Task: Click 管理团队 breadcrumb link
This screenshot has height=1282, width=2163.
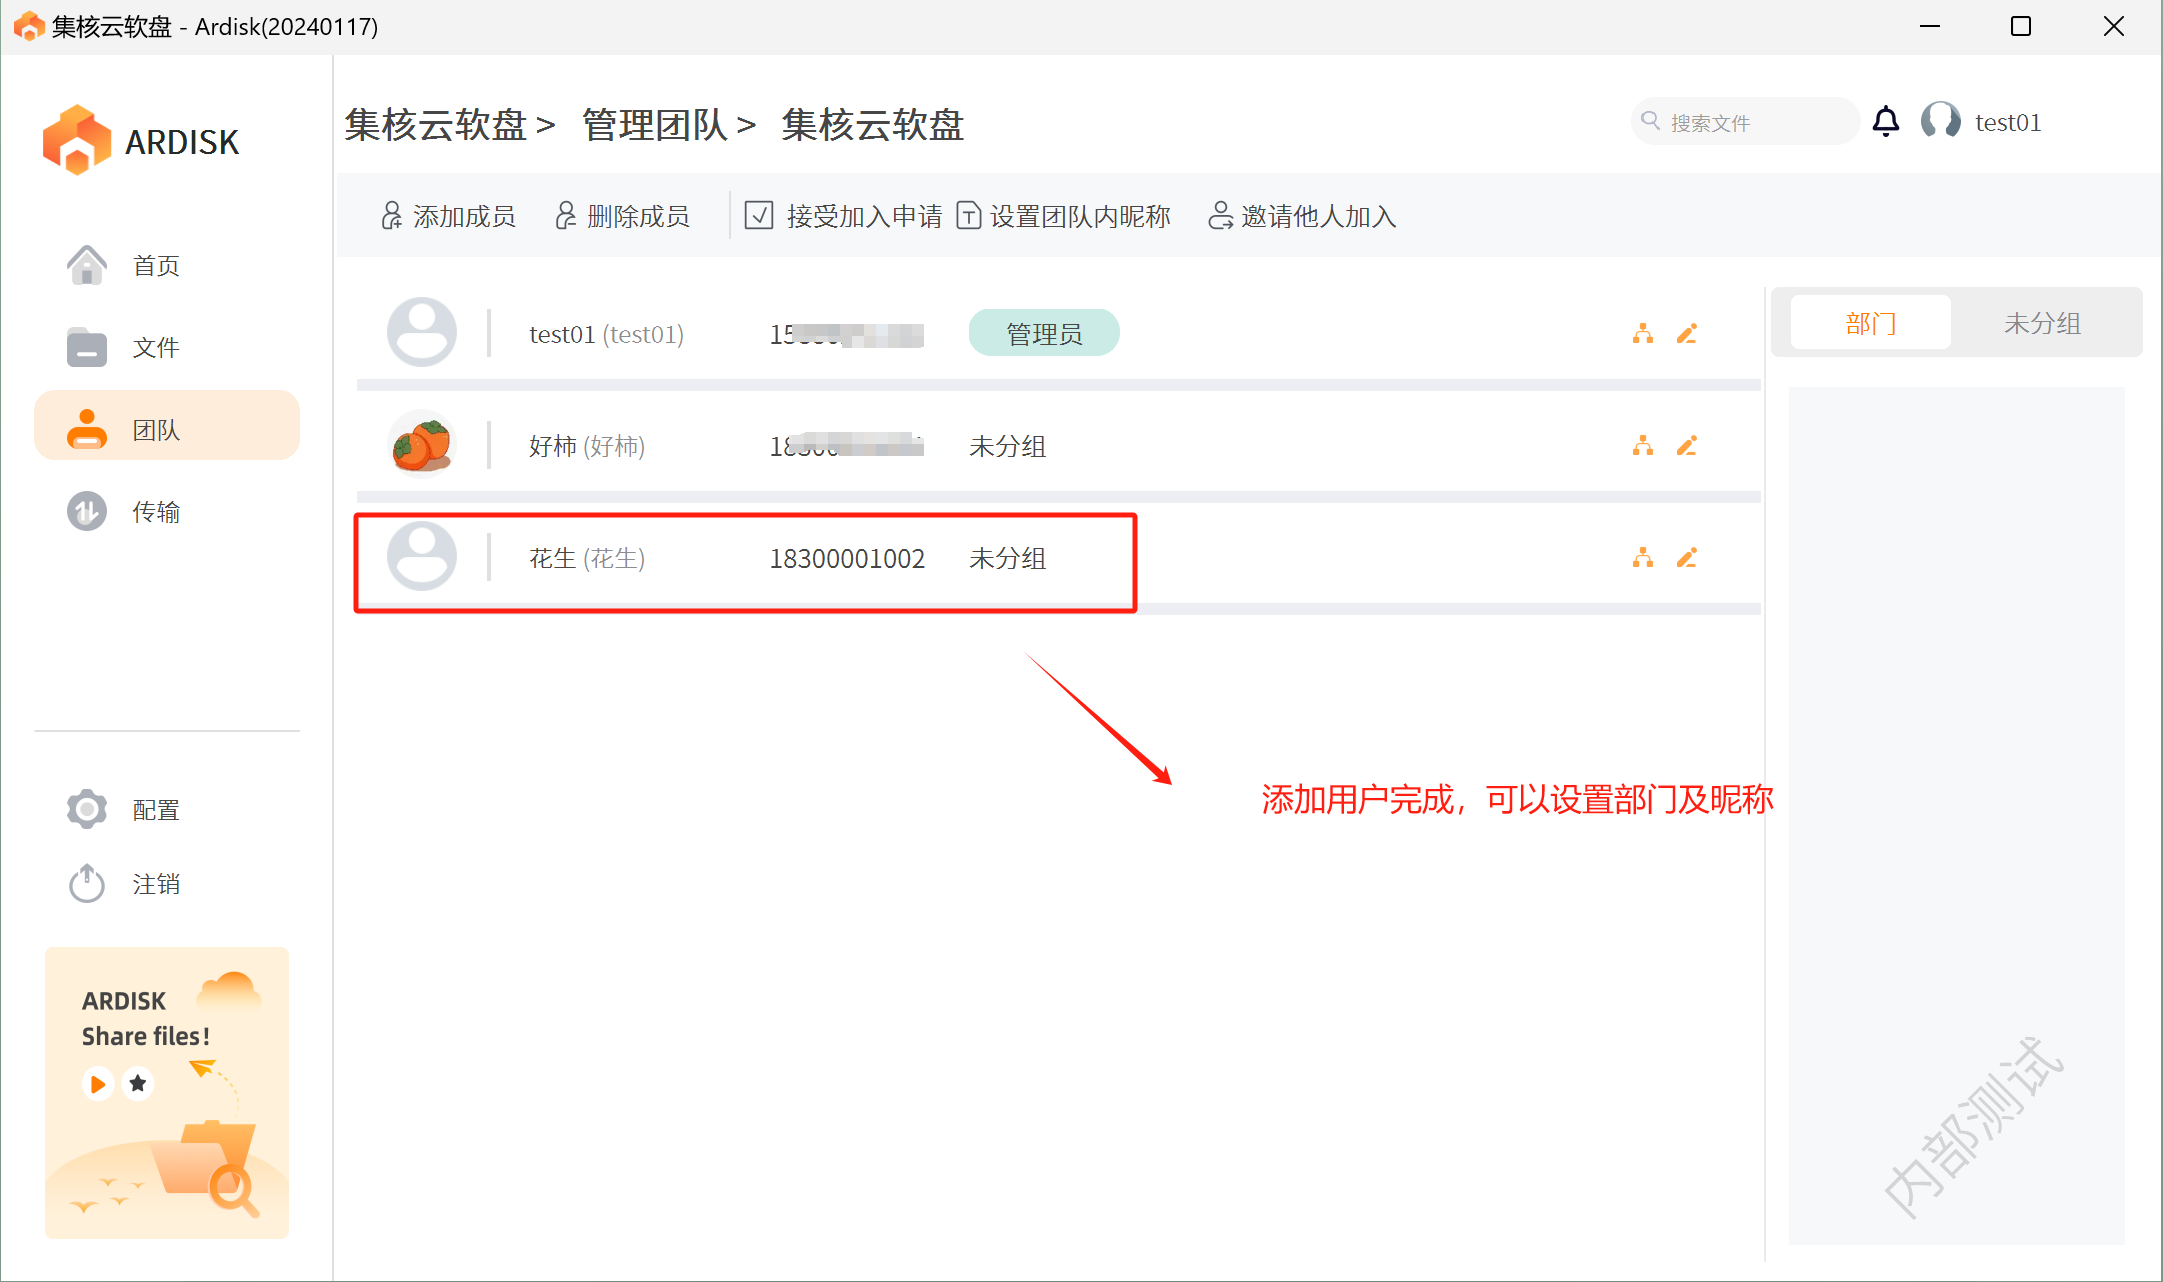Action: [654, 126]
